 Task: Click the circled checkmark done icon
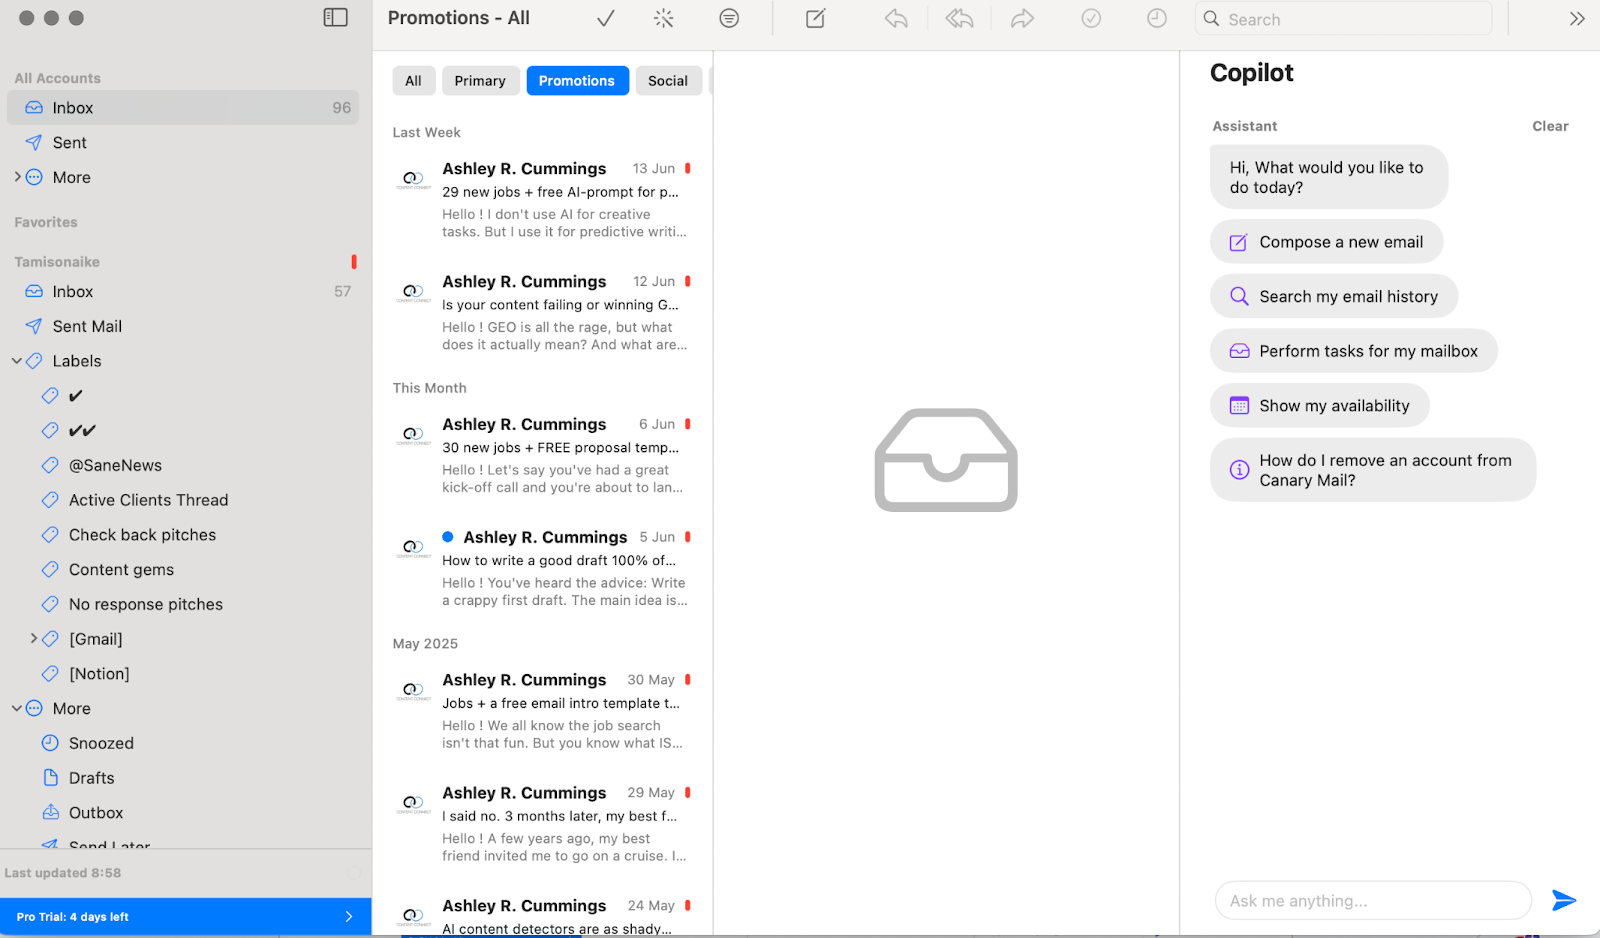[x=1091, y=19]
